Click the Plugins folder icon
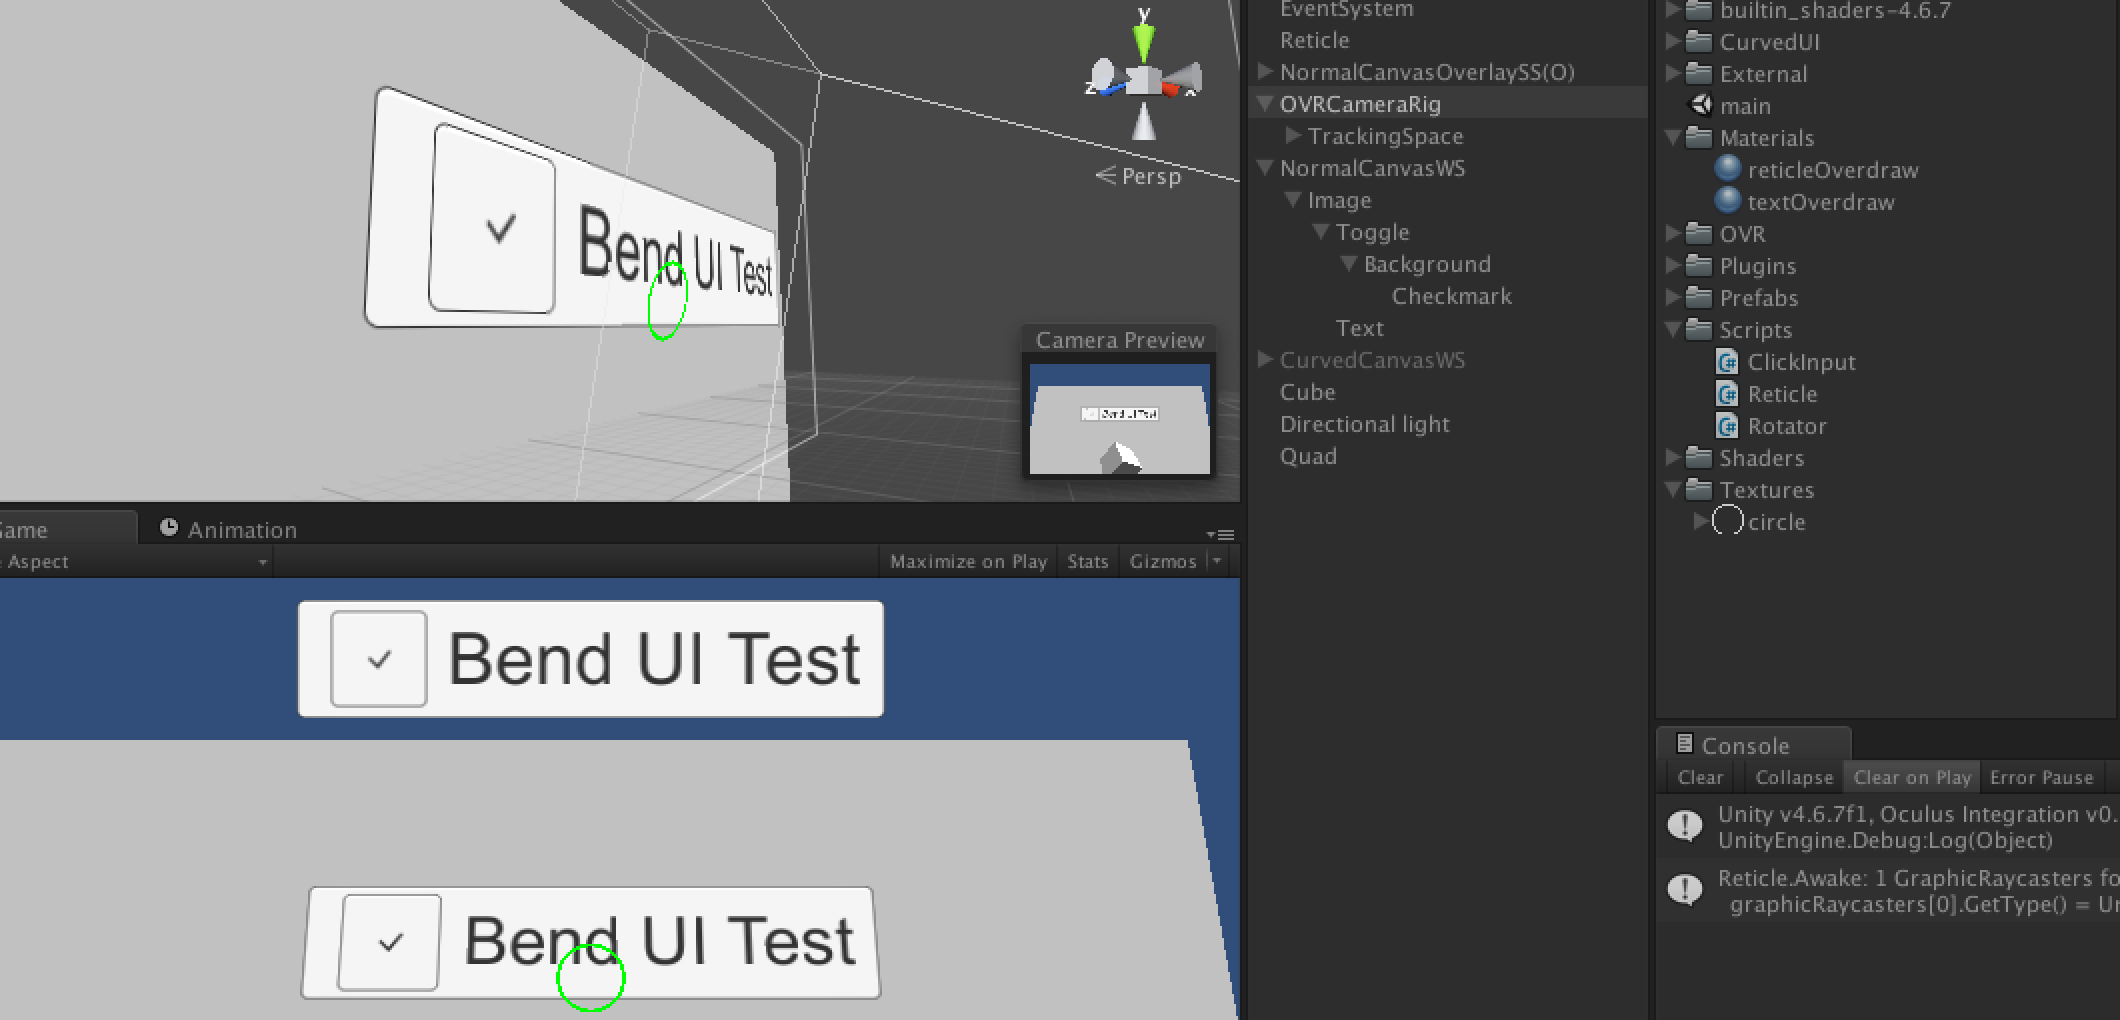2120x1020 pixels. coord(1699,266)
